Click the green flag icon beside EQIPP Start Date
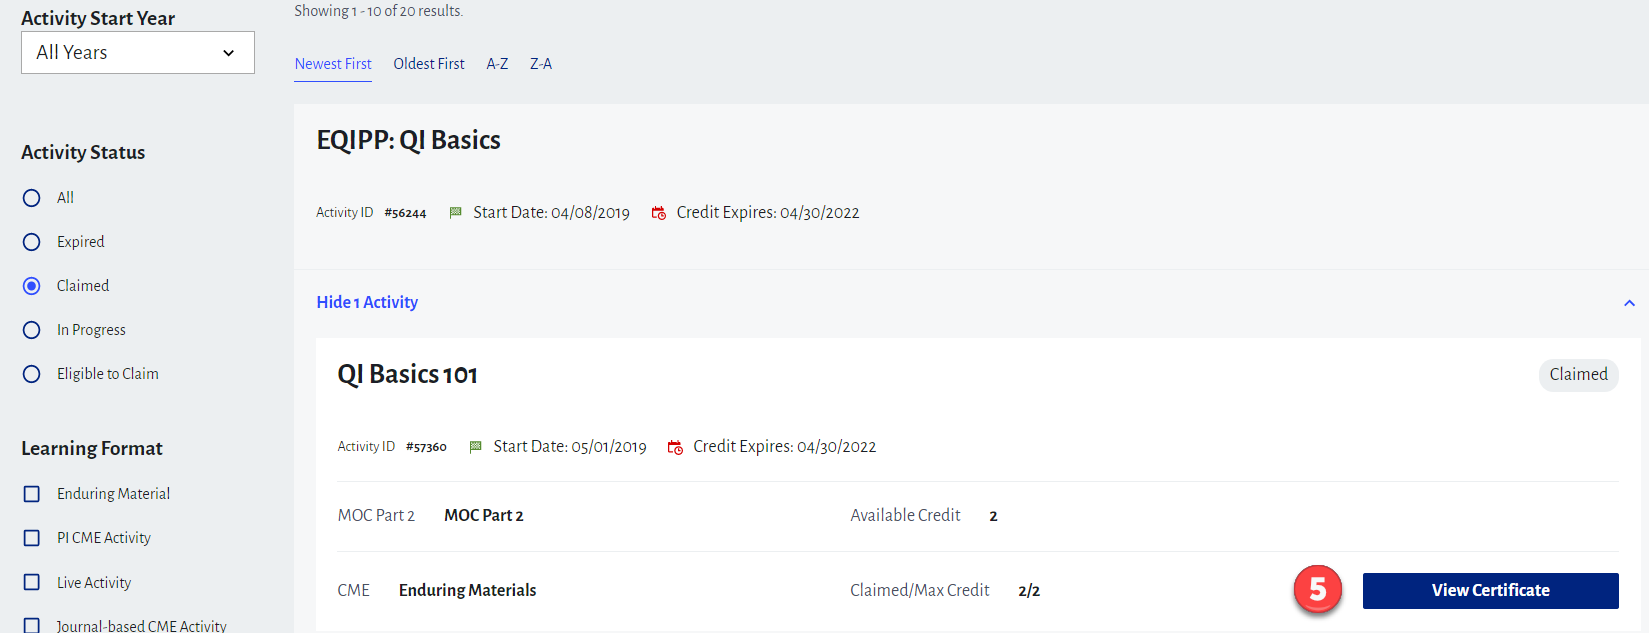Viewport: 1649px width, 633px height. point(456,213)
